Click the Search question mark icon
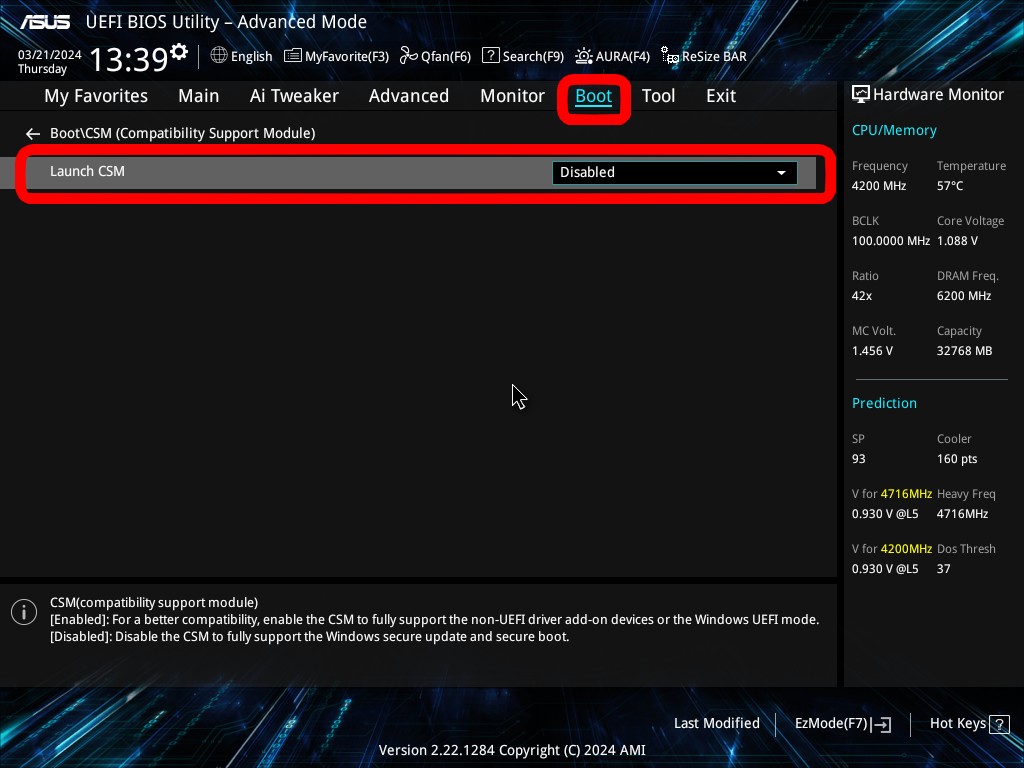 pos(490,56)
